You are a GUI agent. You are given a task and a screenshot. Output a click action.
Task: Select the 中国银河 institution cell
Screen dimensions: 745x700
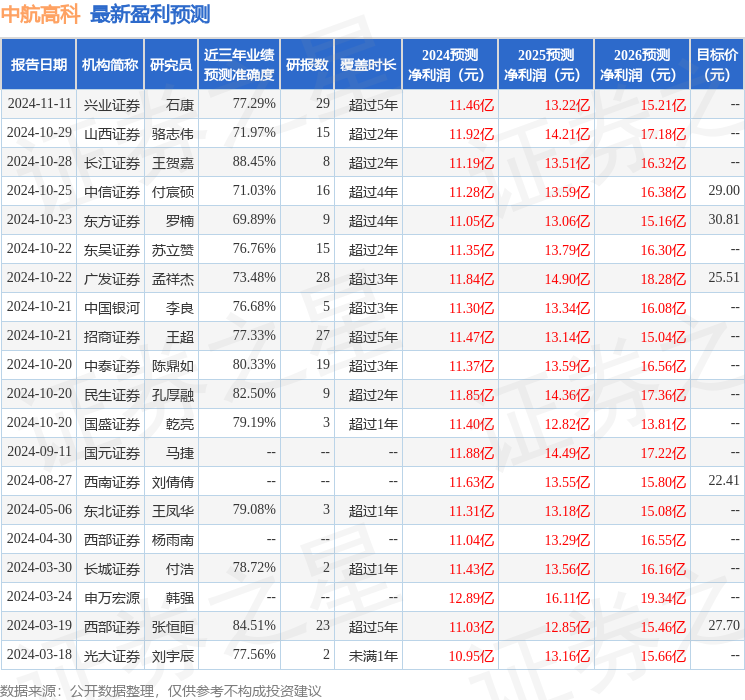[x=112, y=308]
